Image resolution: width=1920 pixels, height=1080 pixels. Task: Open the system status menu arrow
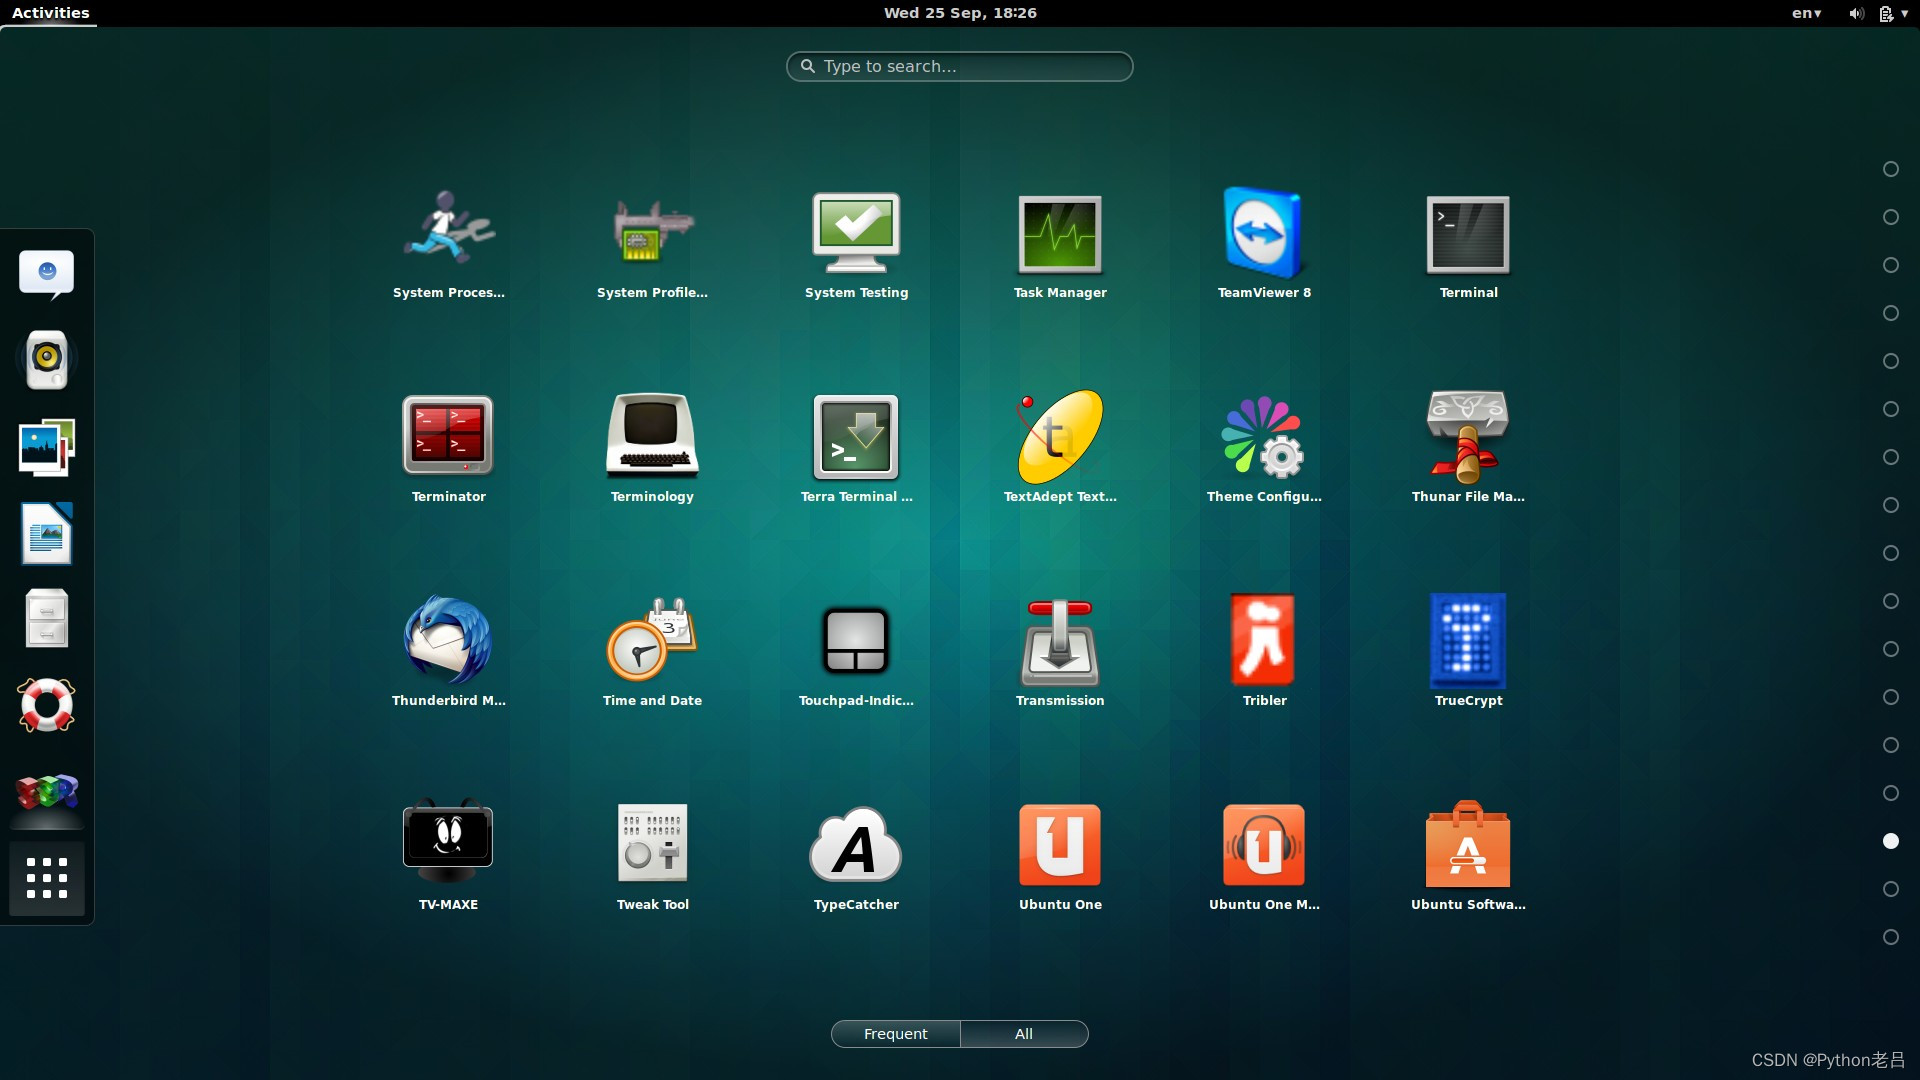1904,13
